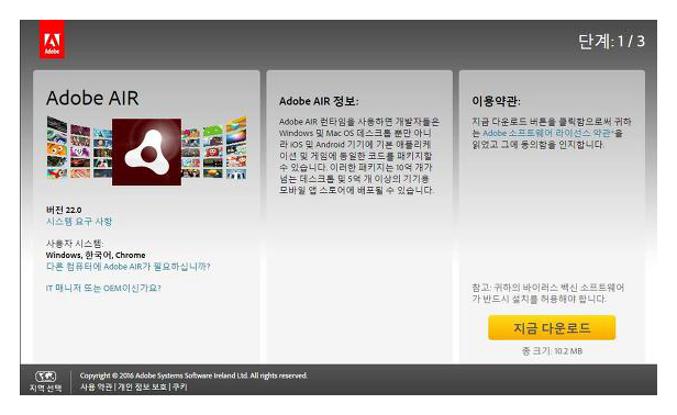Click the 버전 22.0 text
The height and width of the screenshot is (415, 677).
click(x=64, y=210)
